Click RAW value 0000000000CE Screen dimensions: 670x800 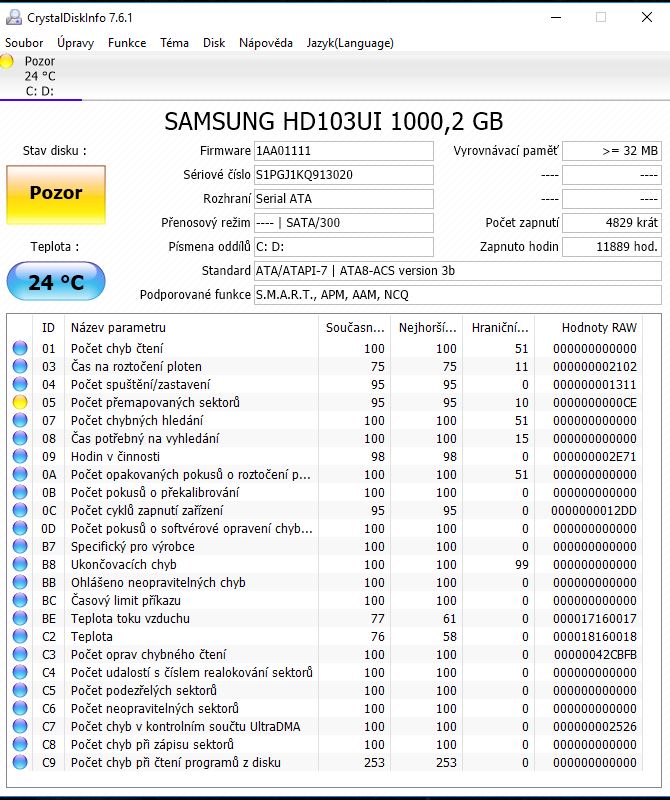coord(594,403)
